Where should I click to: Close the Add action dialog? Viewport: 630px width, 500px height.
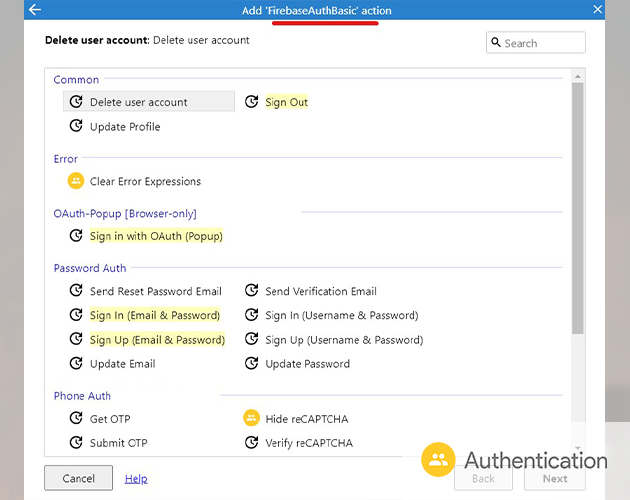coord(598,10)
